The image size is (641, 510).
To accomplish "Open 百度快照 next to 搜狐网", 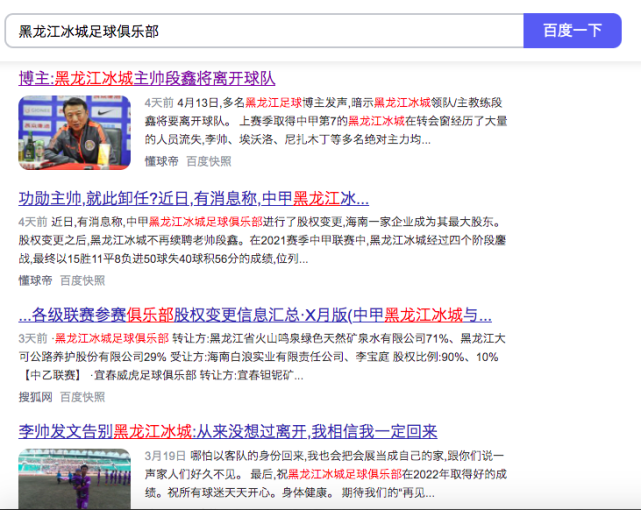I will (83, 397).
